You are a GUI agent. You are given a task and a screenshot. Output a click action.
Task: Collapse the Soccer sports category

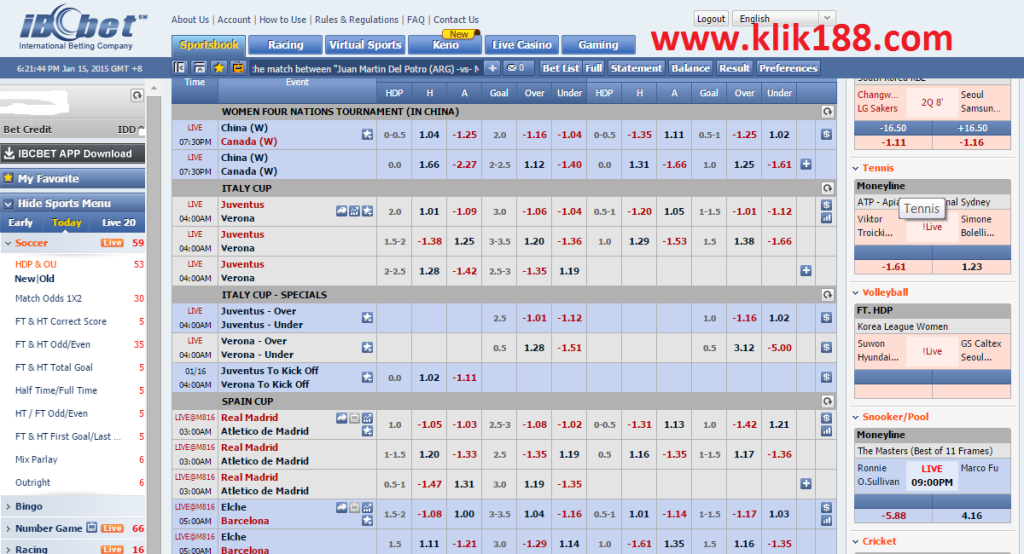[8, 243]
